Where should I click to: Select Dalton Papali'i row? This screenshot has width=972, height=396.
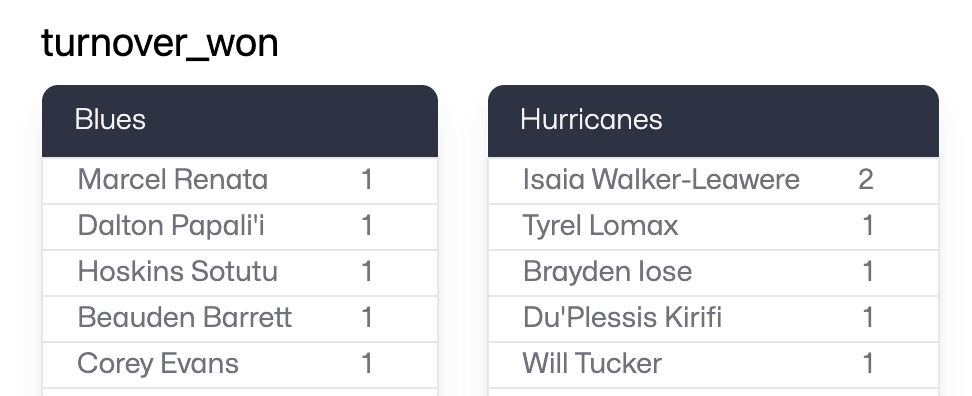coord(240,226)
